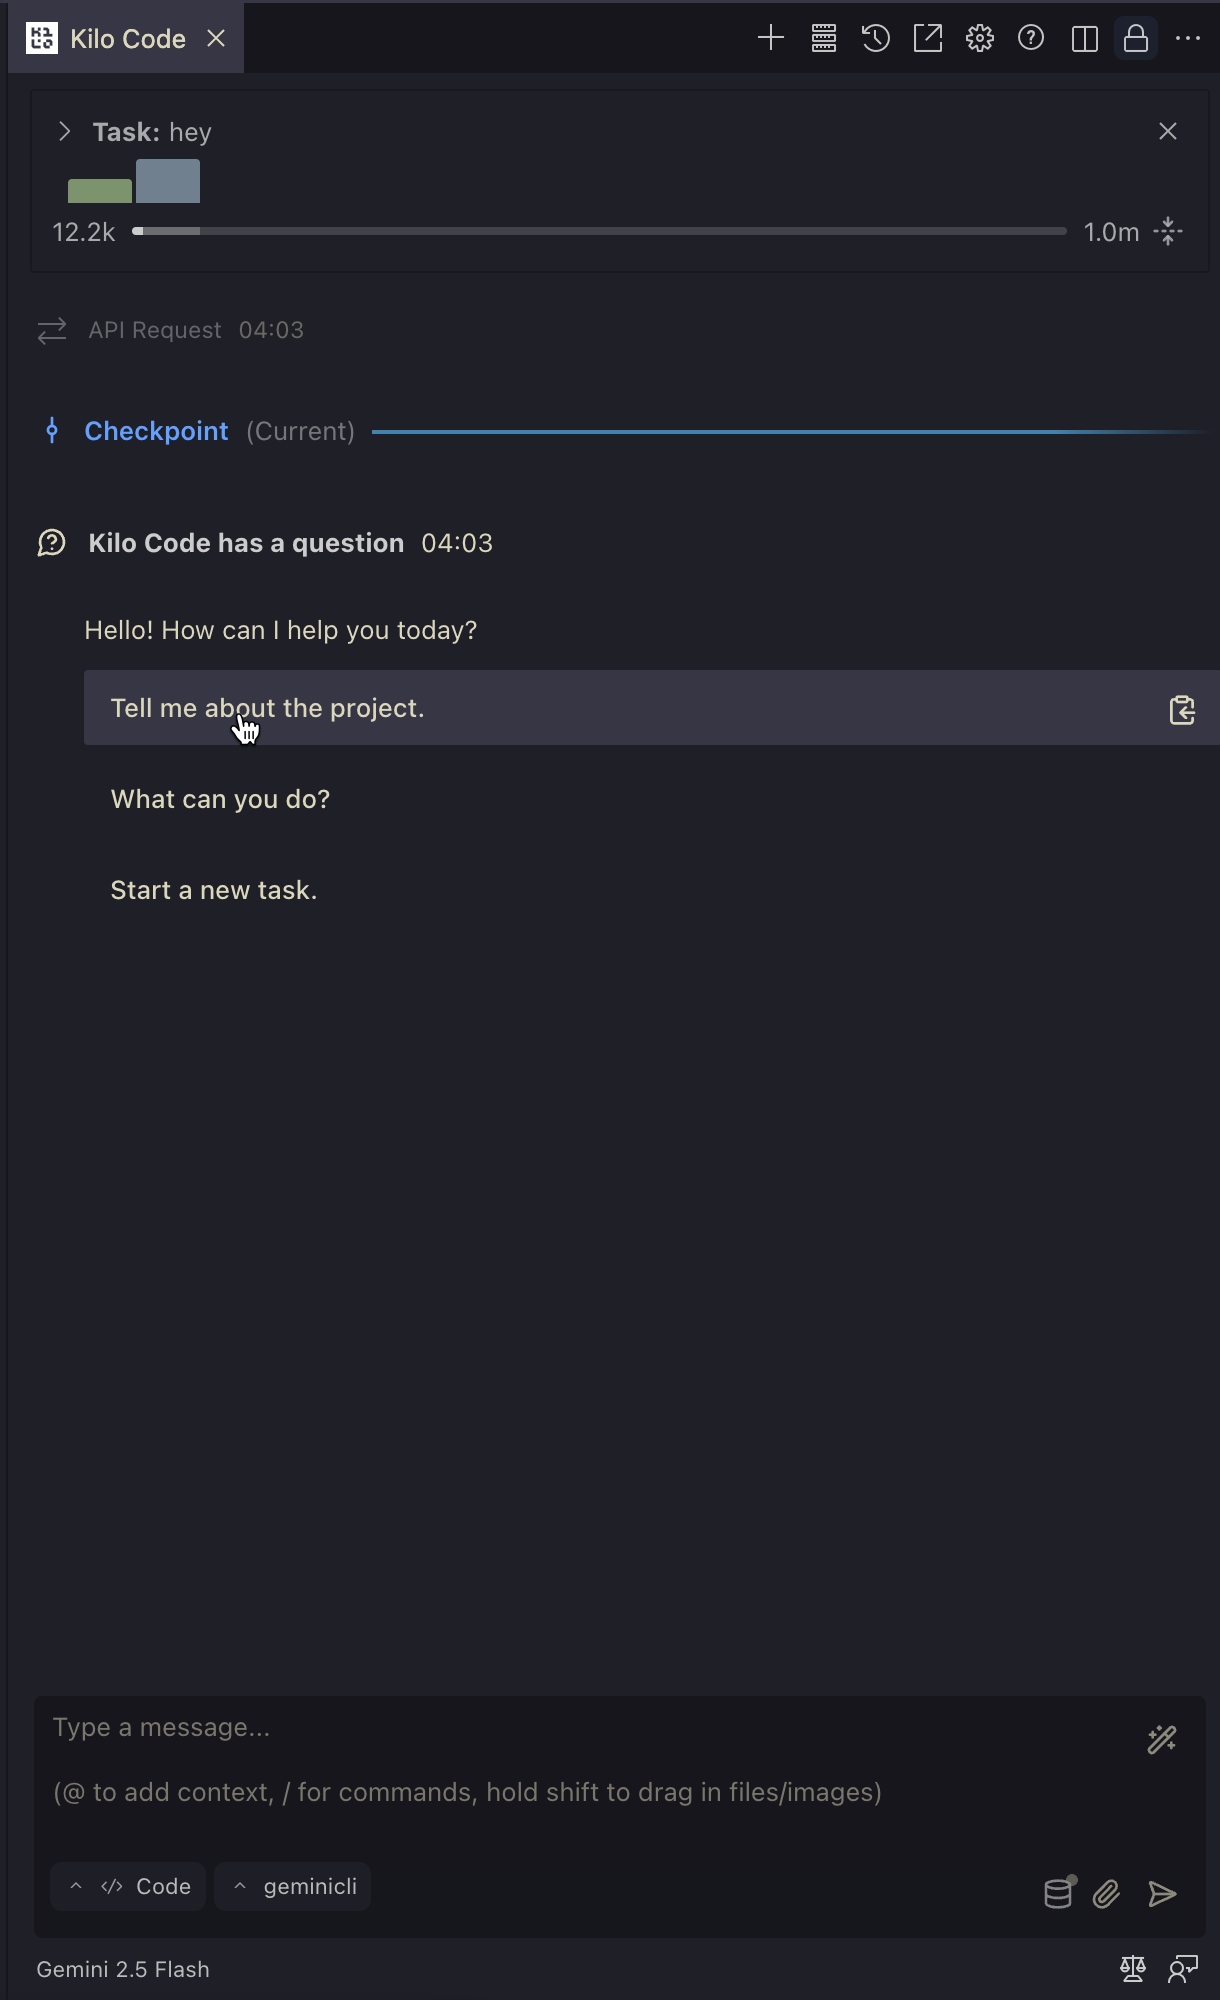Open settings gear in Kilo Code toolbar
Viewport: 1220px width, 2000px height.
point(980,39)
